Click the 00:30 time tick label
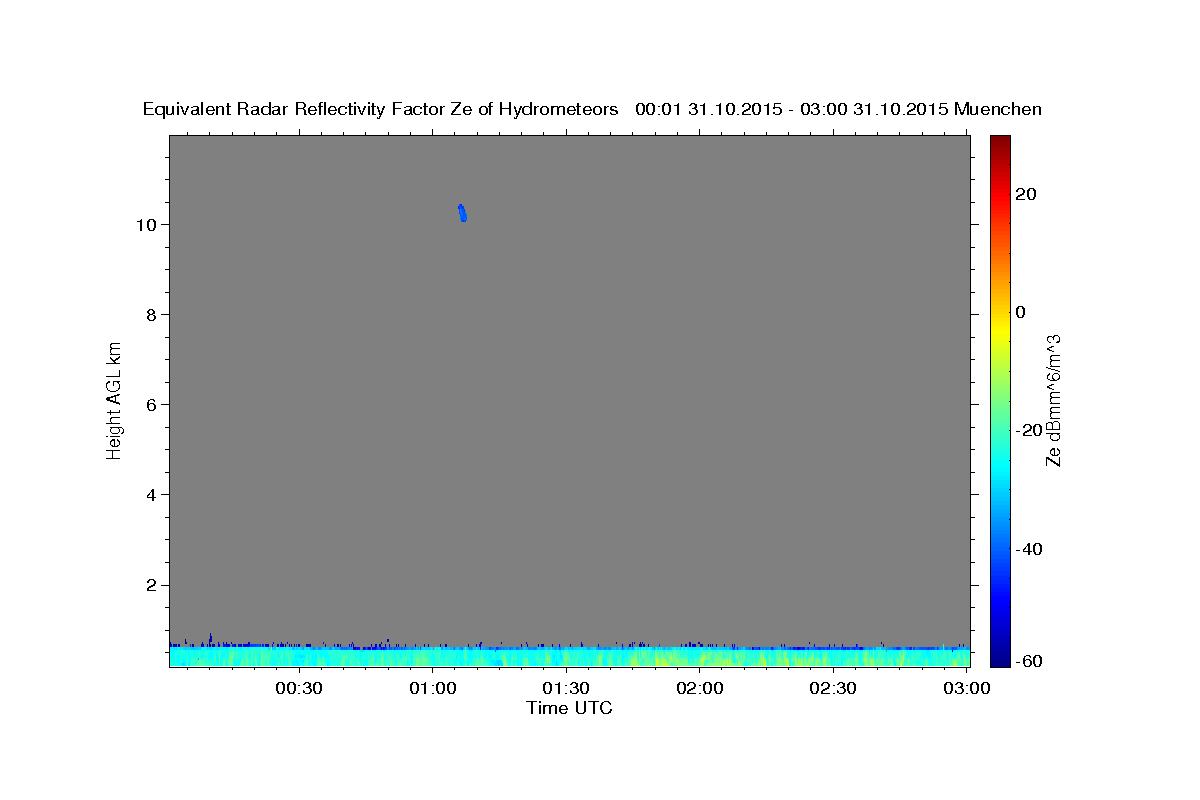 [299, 688]
